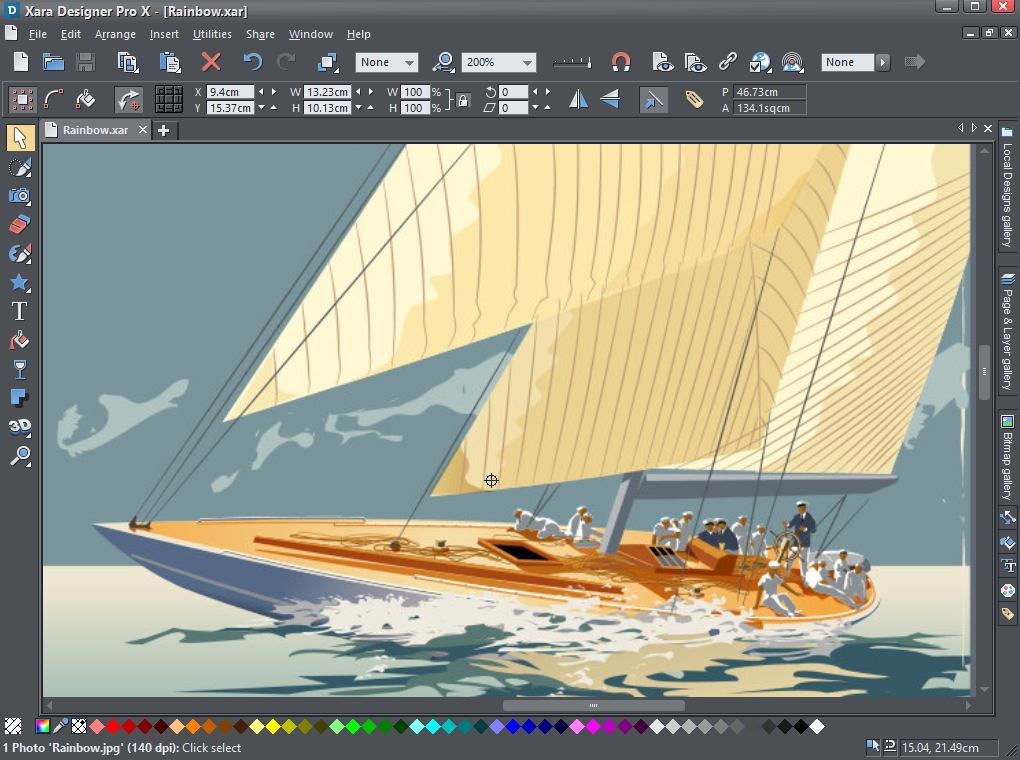
Task: Toggle the show rotation handles button
Action: pyautogui.click(x=128, y=100)
